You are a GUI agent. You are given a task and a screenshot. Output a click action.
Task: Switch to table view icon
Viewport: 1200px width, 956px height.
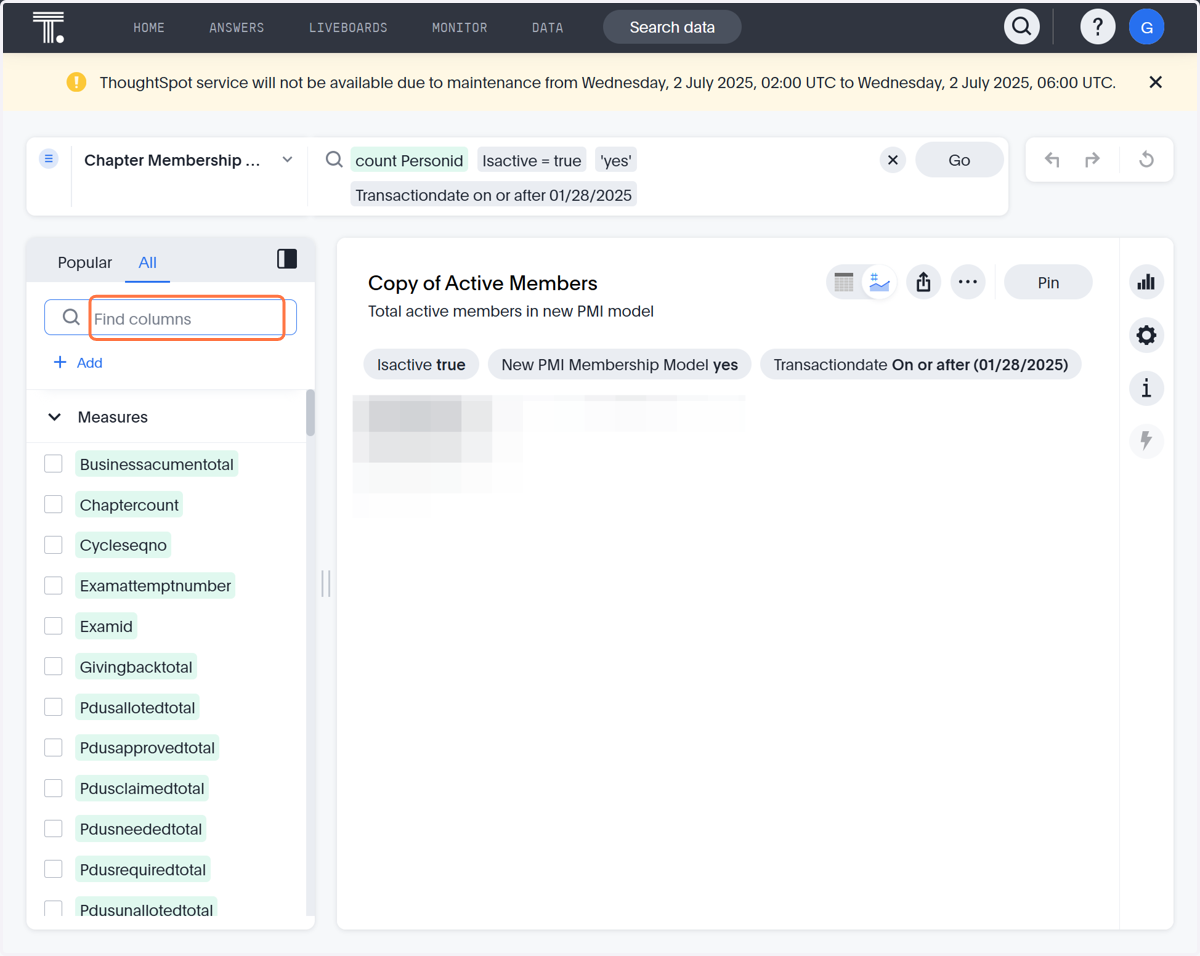pos(844,283)
